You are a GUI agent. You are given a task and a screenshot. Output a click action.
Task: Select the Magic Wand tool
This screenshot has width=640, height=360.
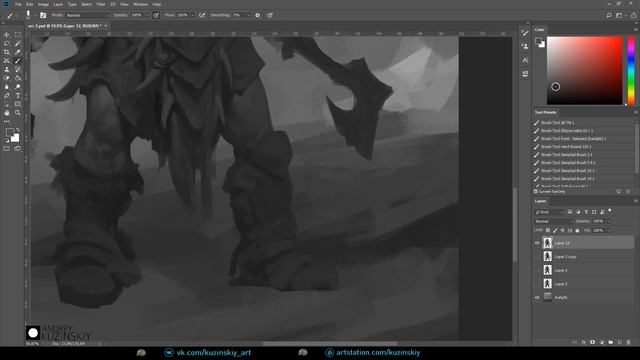coord(18,44)
